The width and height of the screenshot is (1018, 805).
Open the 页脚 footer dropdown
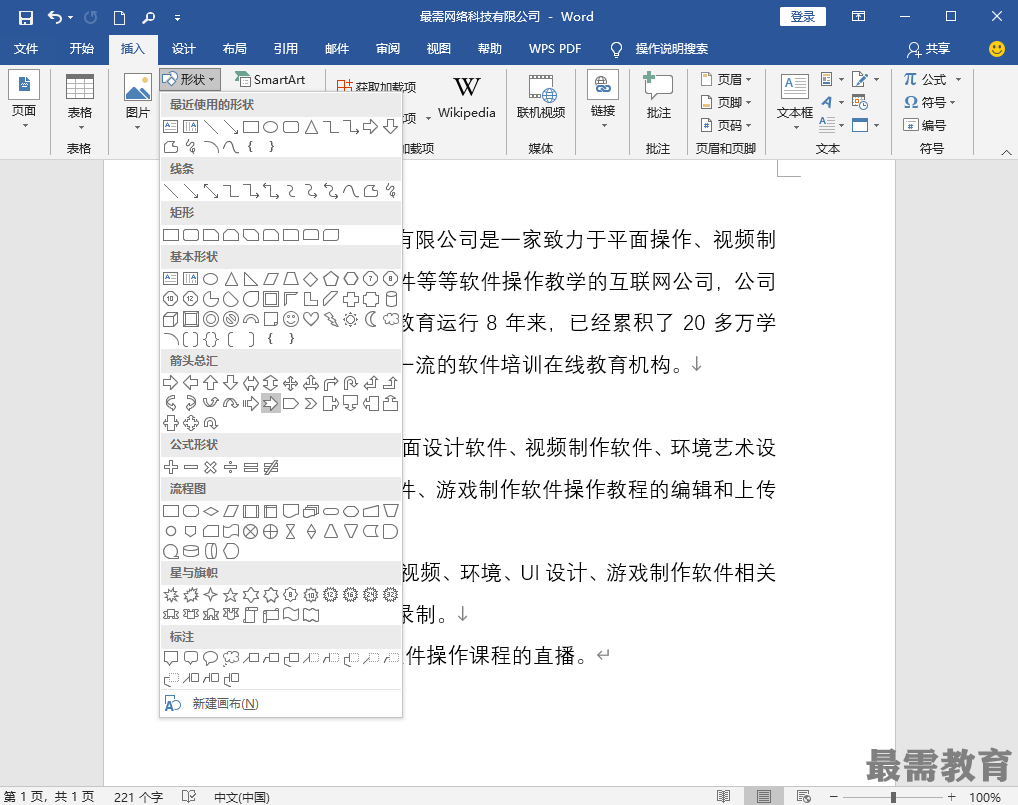coord(726,102)
